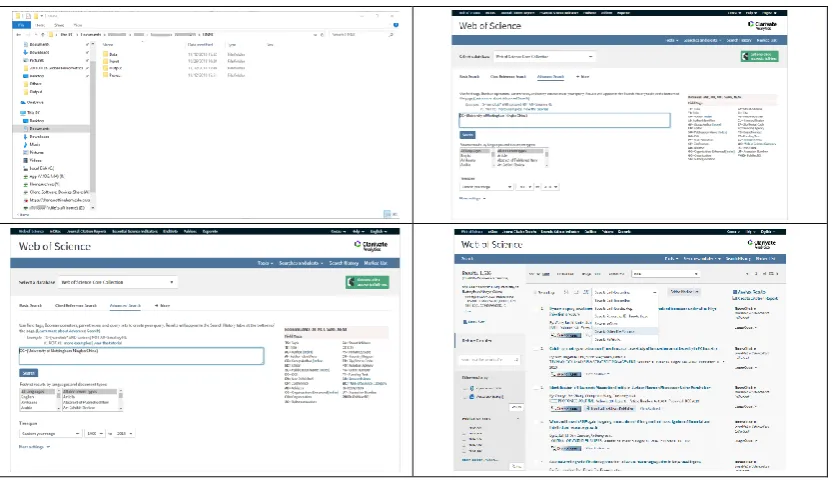Tick the checkbox for result number 2

(x=536, y=349)
